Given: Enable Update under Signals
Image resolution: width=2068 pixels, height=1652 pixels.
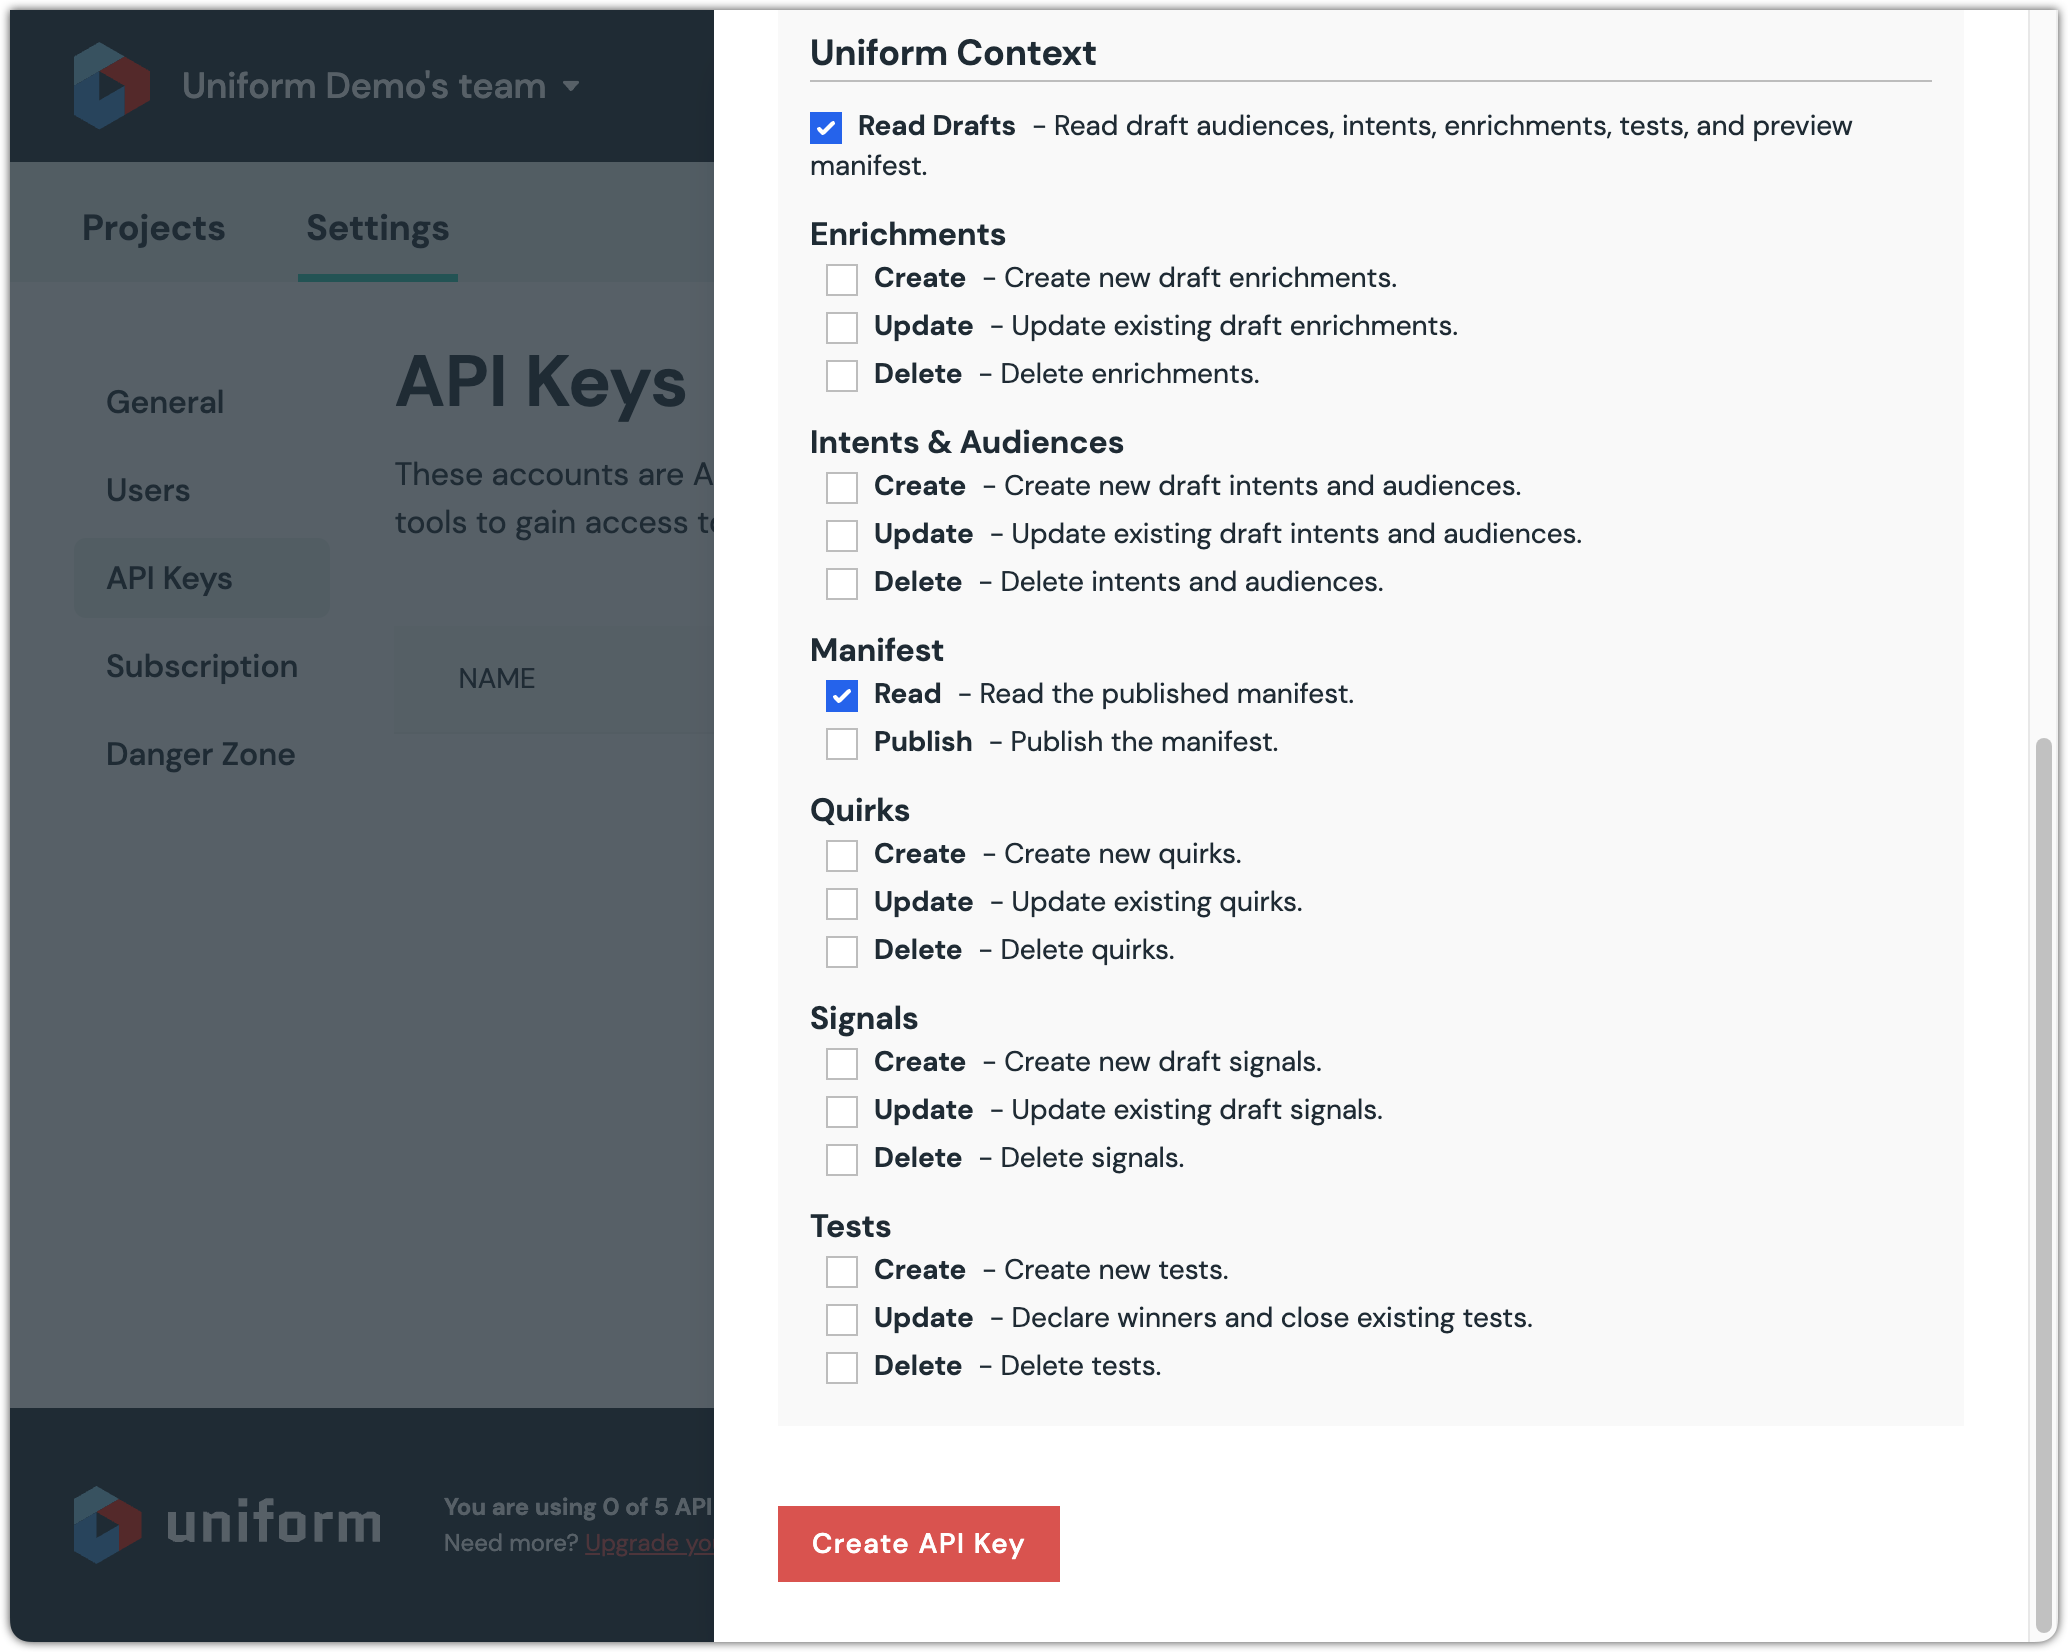Looking at the screenshot, I should (x=842, y=1112).
